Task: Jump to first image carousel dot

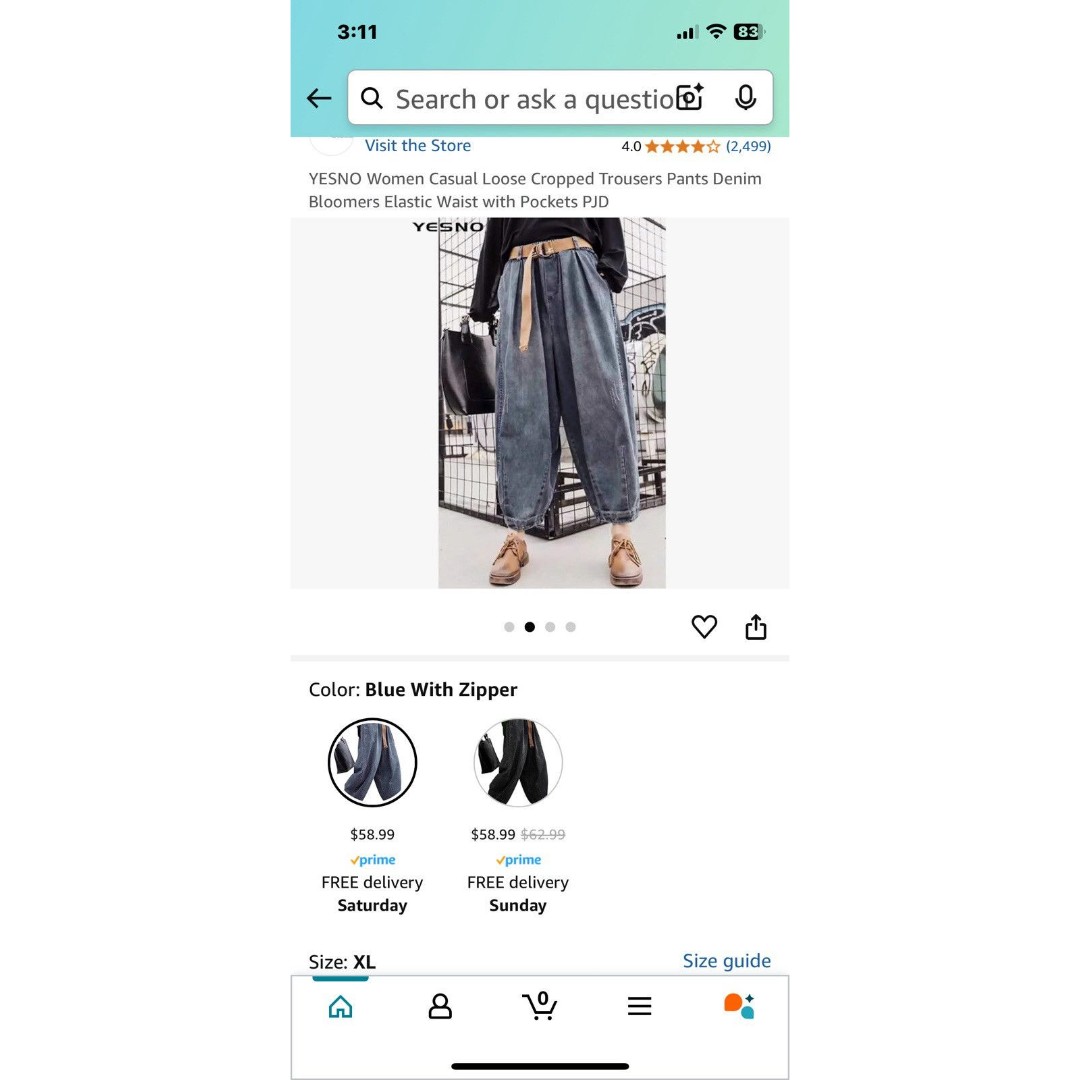Action: pos(509,627)
